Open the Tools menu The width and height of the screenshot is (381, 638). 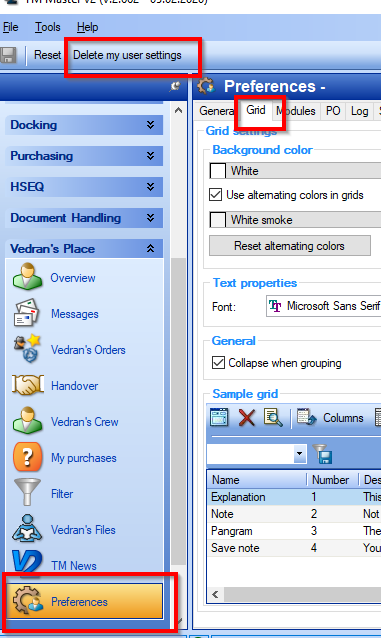click(48, 27)
